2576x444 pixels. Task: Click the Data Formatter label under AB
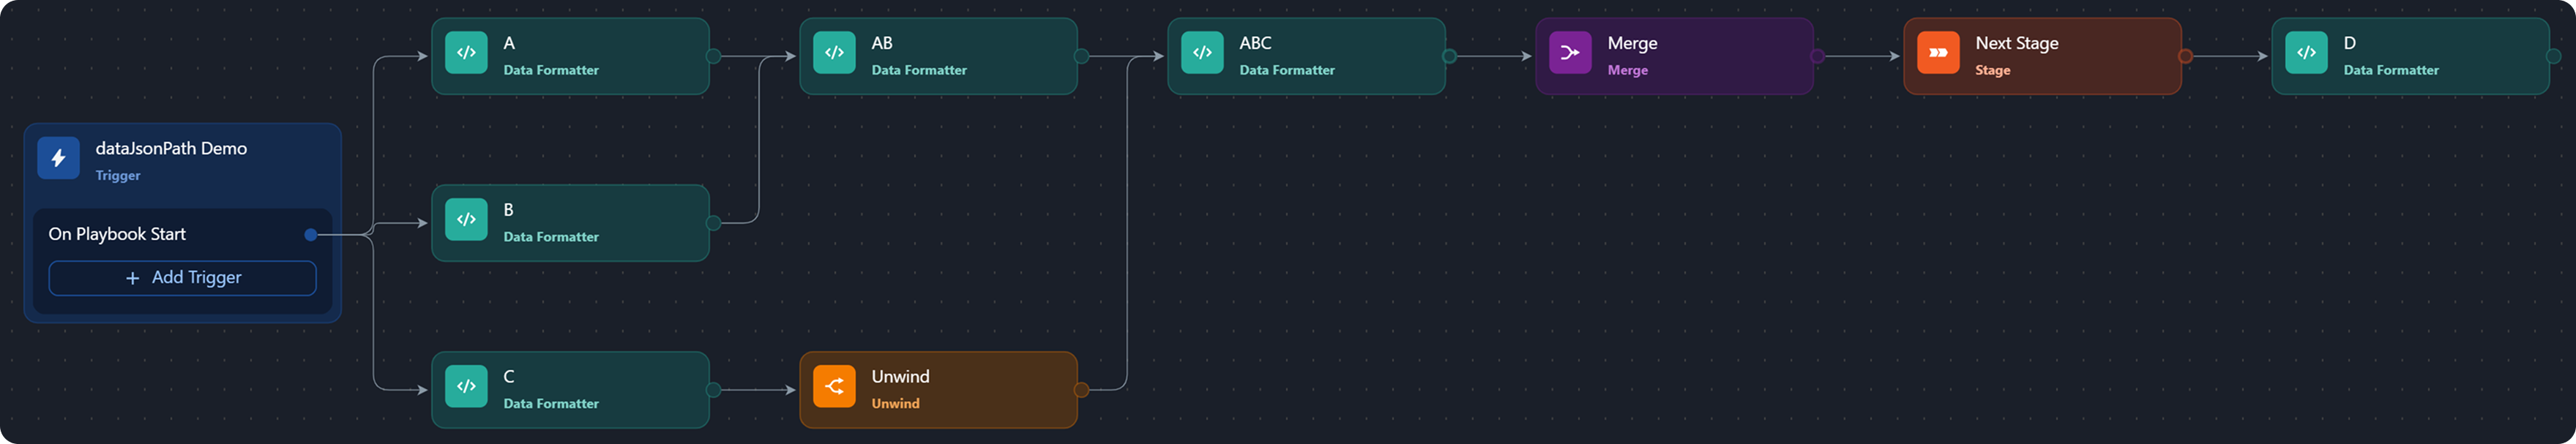click(x=919, y=70)
